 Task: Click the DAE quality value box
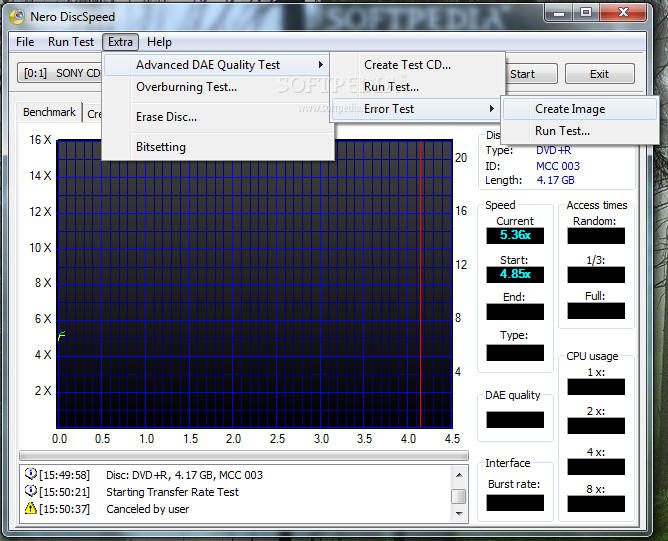[x=515, y=420]
